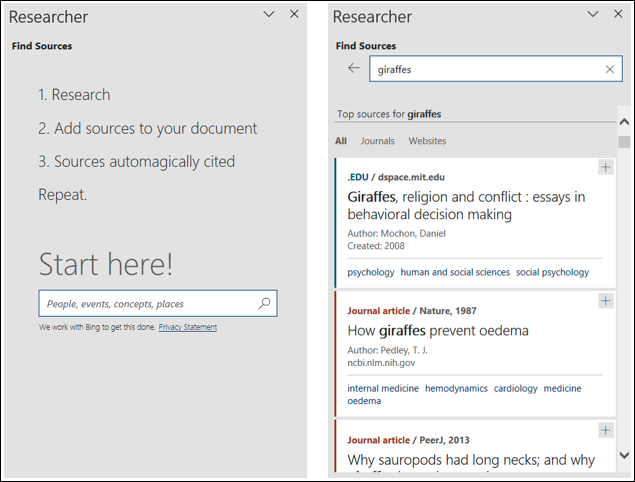Click the 1. Research step text

point(74,95)
